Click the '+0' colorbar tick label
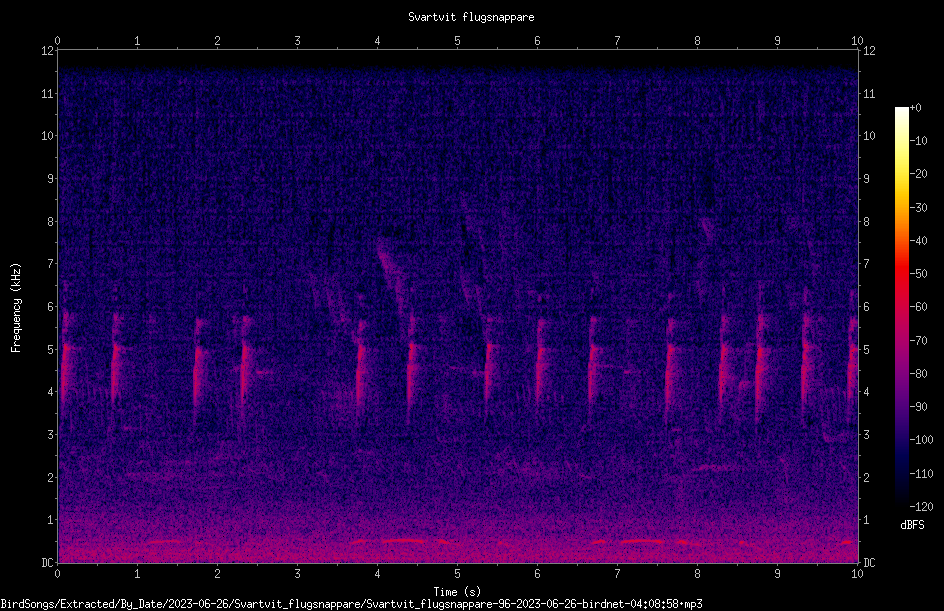 pyautogui.click(x=916, y=108)
